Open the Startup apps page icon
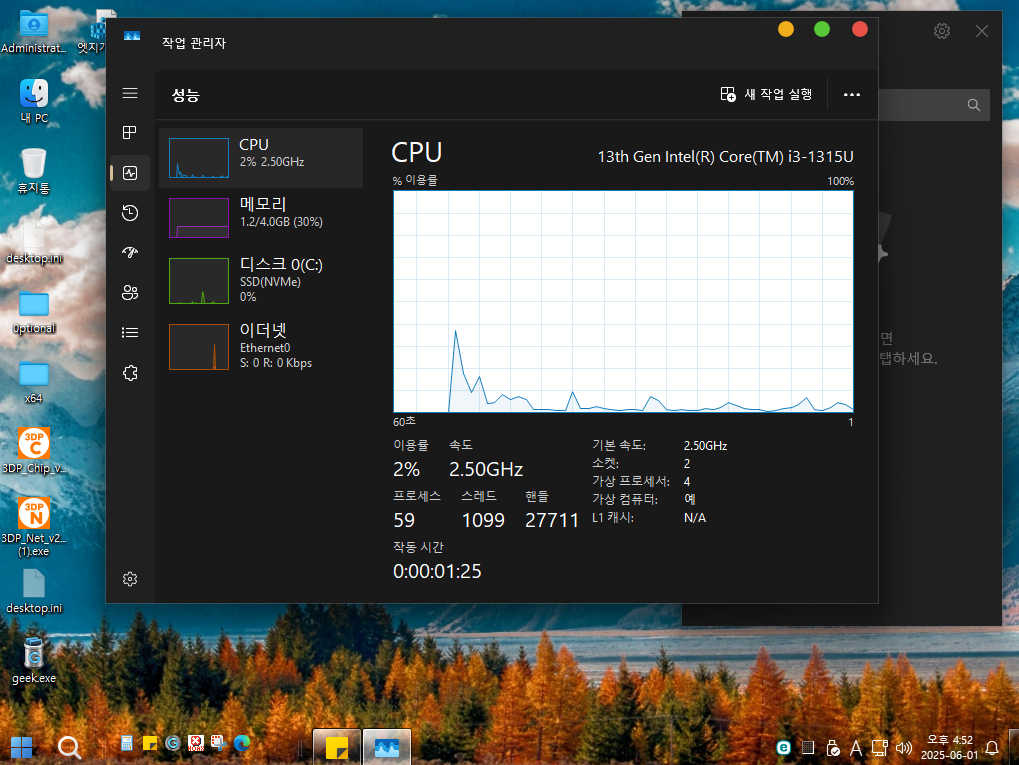 click(130, 252)
